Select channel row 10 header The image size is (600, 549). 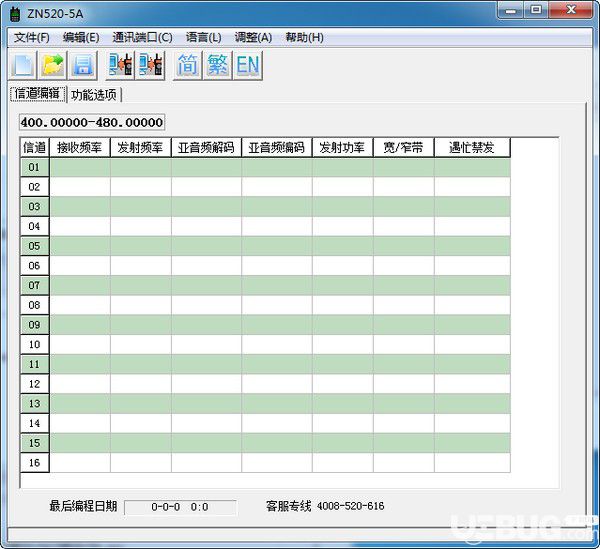(34, 344)
